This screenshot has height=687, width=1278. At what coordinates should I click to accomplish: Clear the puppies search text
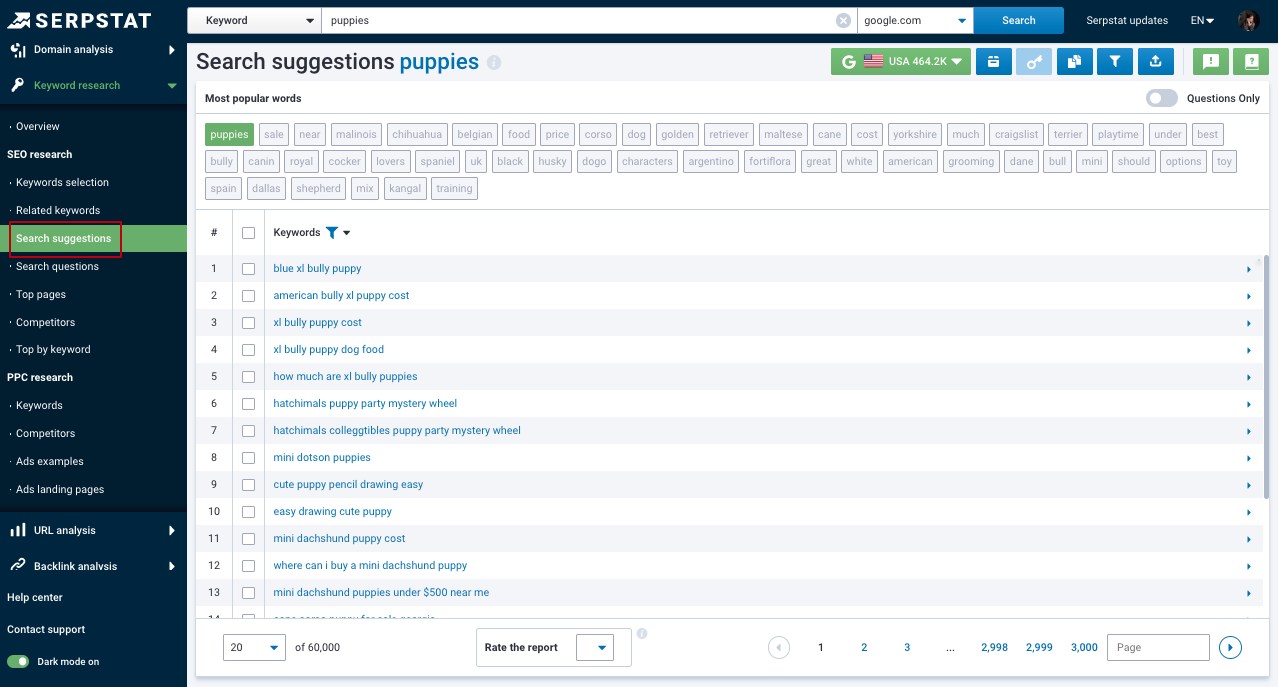(843, 20)
